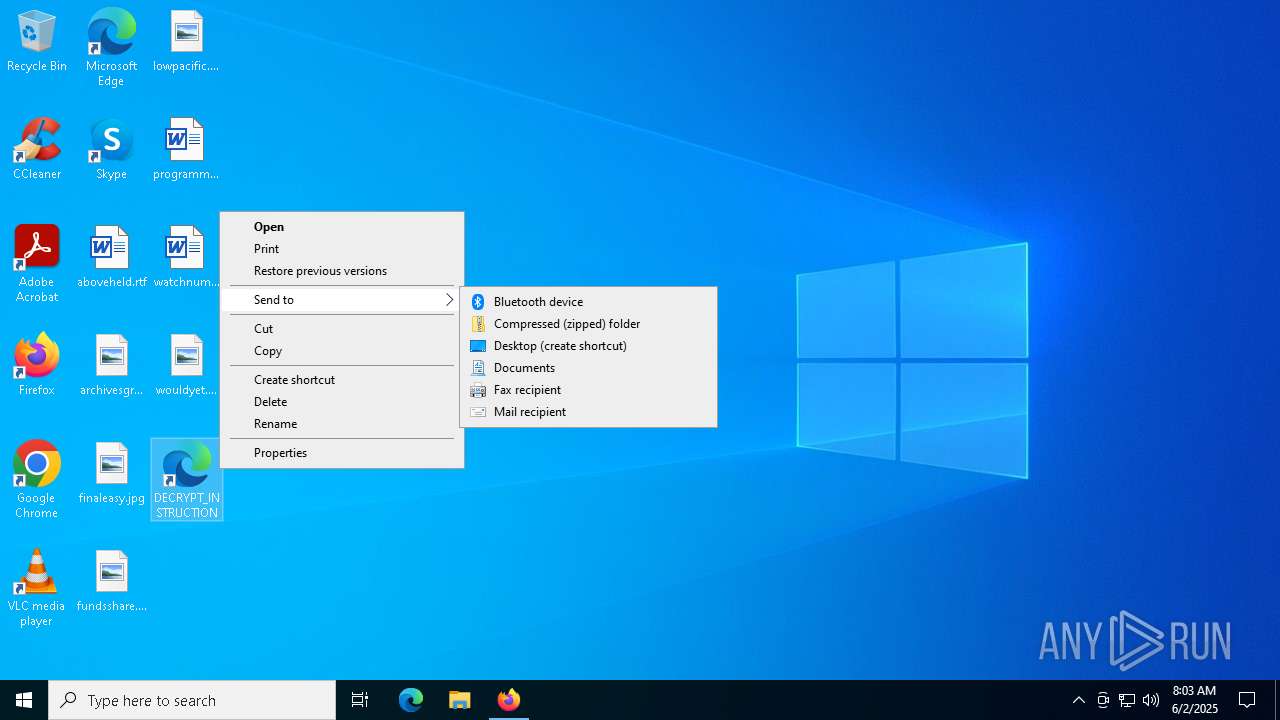Send to Desktop (create shortcut)
Image resolution: width=1280 pixels, height=720 pixels.
pos(588,346)
